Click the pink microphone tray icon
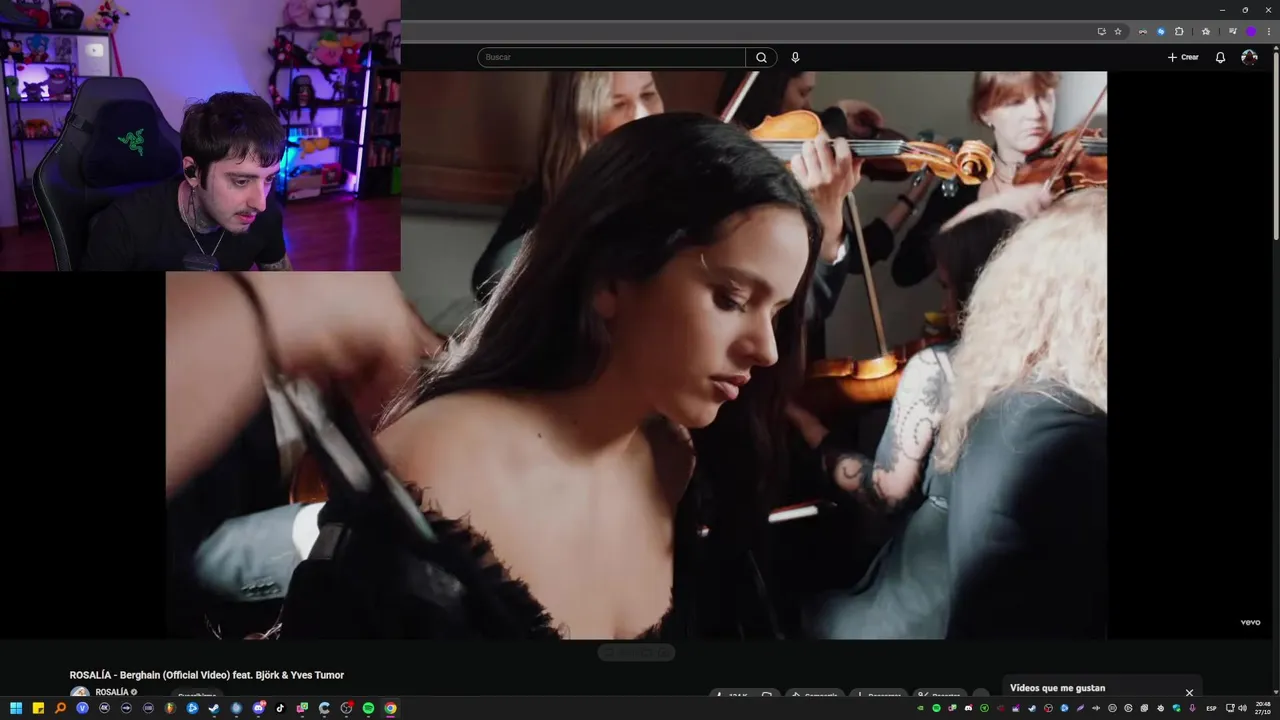The image size is (1280, 720). click(1192, 708)
